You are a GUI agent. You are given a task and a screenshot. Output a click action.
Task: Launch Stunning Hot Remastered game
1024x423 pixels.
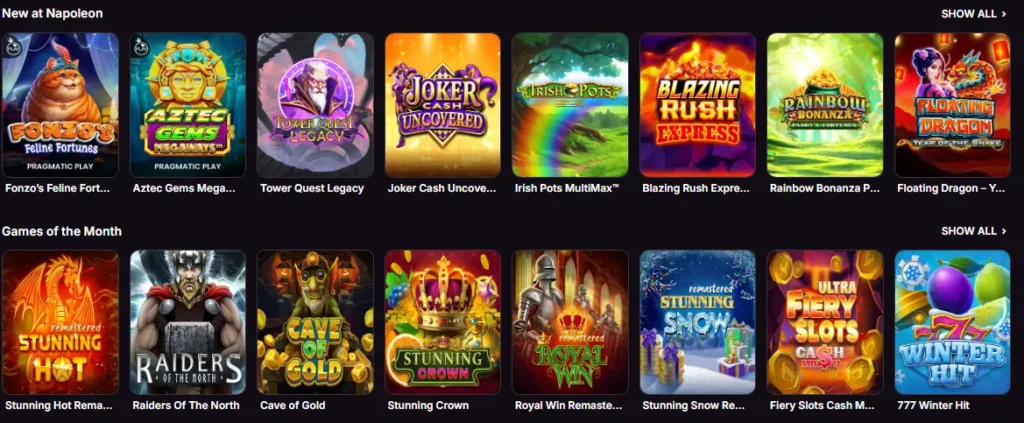coord(60,322)
